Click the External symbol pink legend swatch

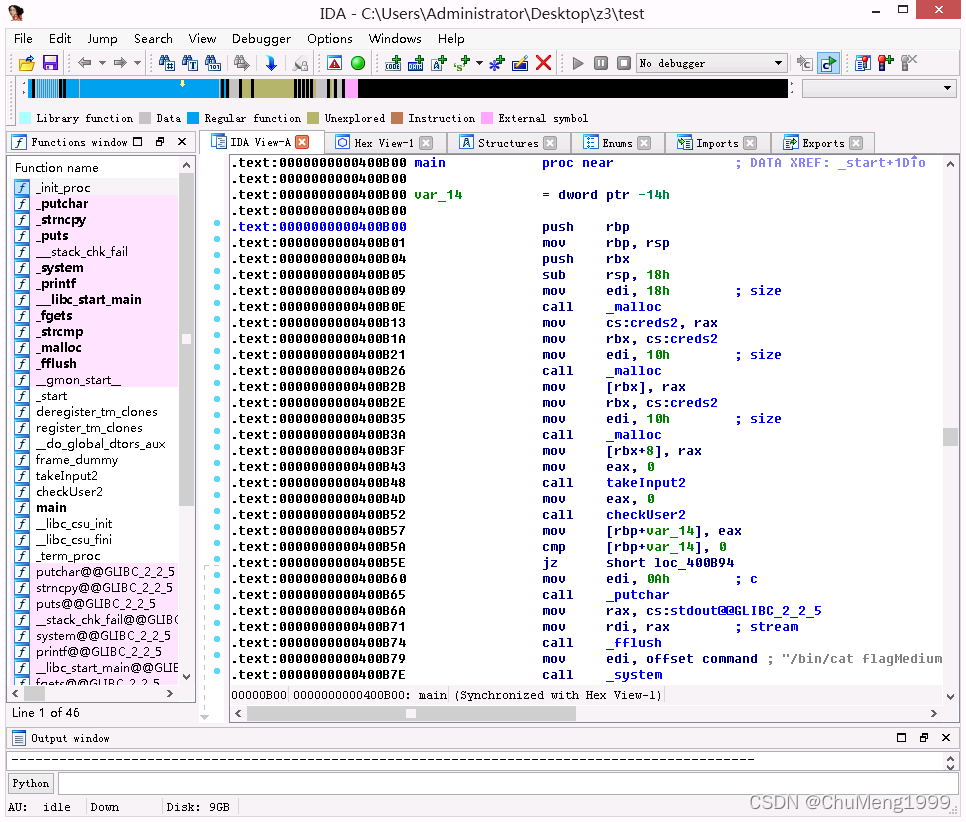(487, 118)
